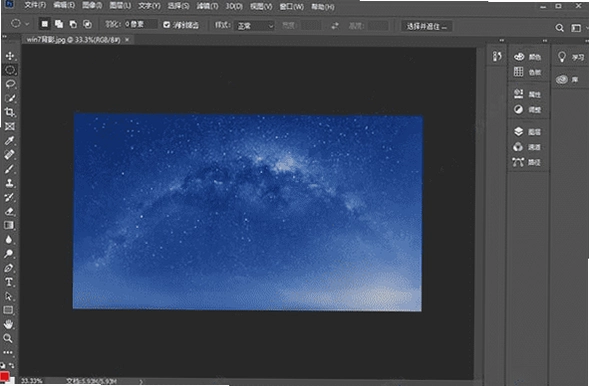This screenshot has height=386, width=589.
Task: Choose New Selection mode button
Action: (x=45, y=24)
